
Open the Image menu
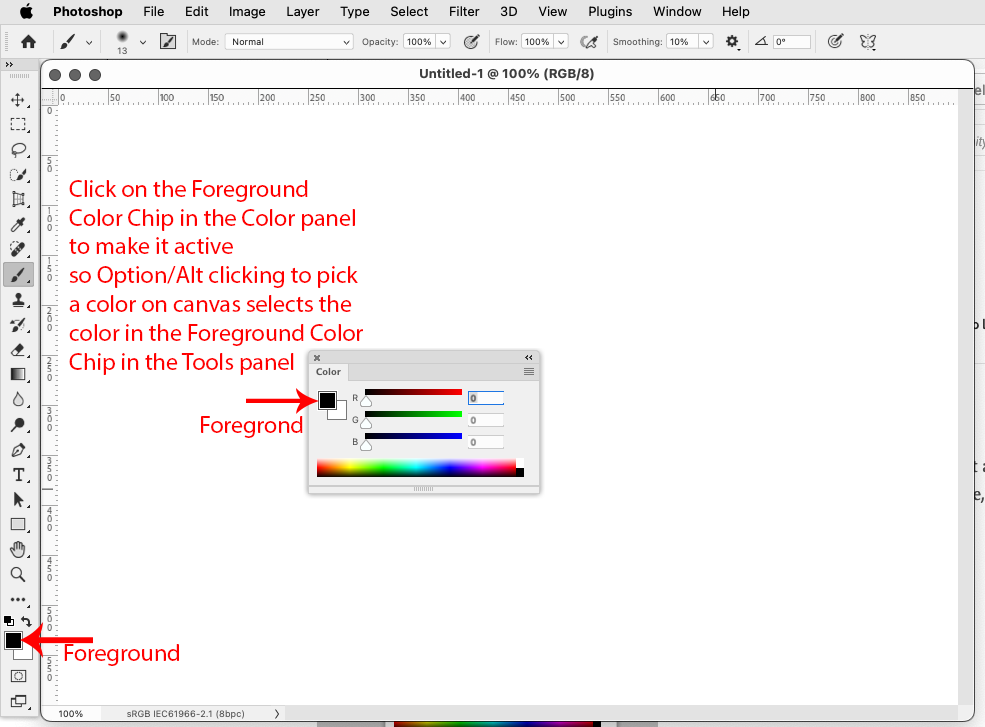(x=247, y=11)
